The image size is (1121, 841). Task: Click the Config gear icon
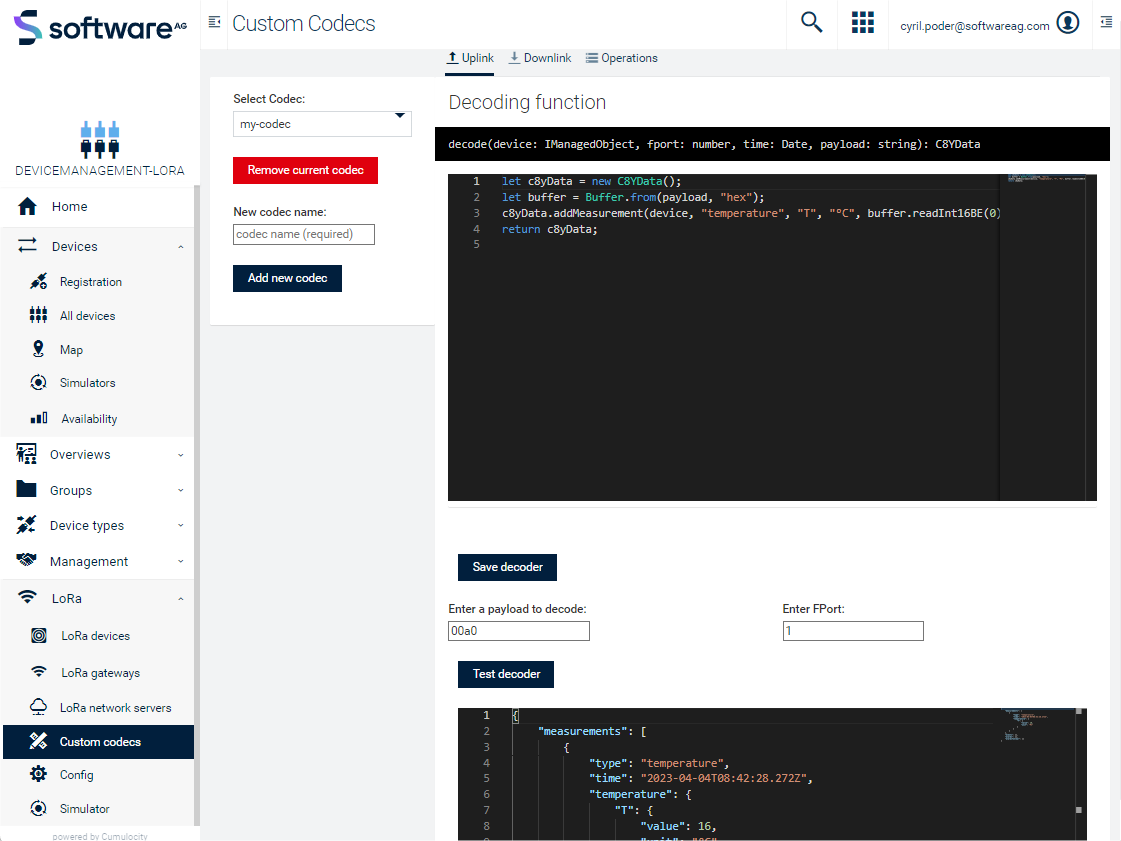click(x=39, y=774)
